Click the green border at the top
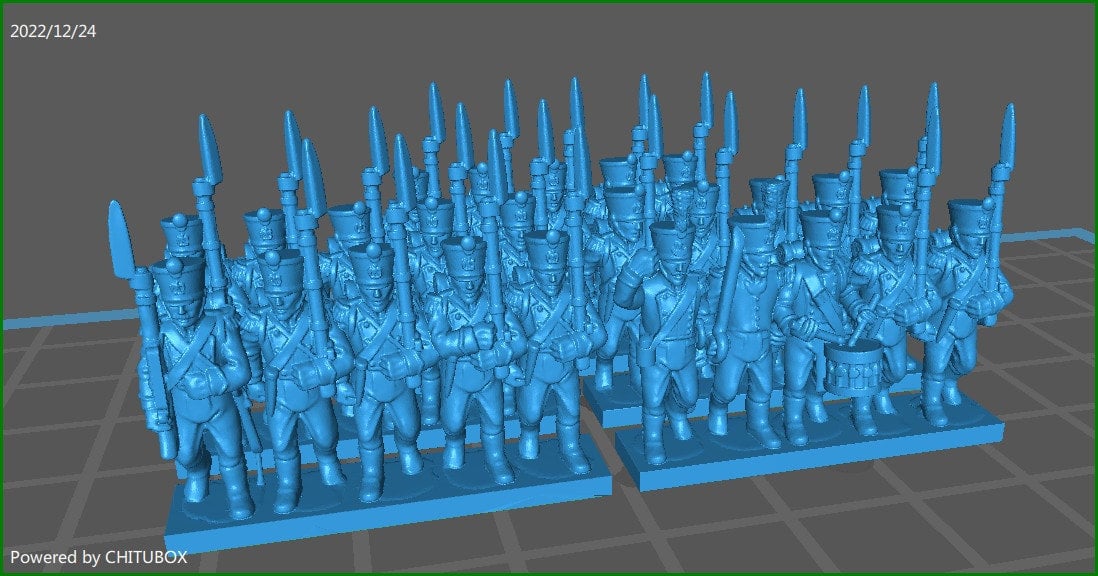The image size is (1098, 576). click(x=549, y=3)
